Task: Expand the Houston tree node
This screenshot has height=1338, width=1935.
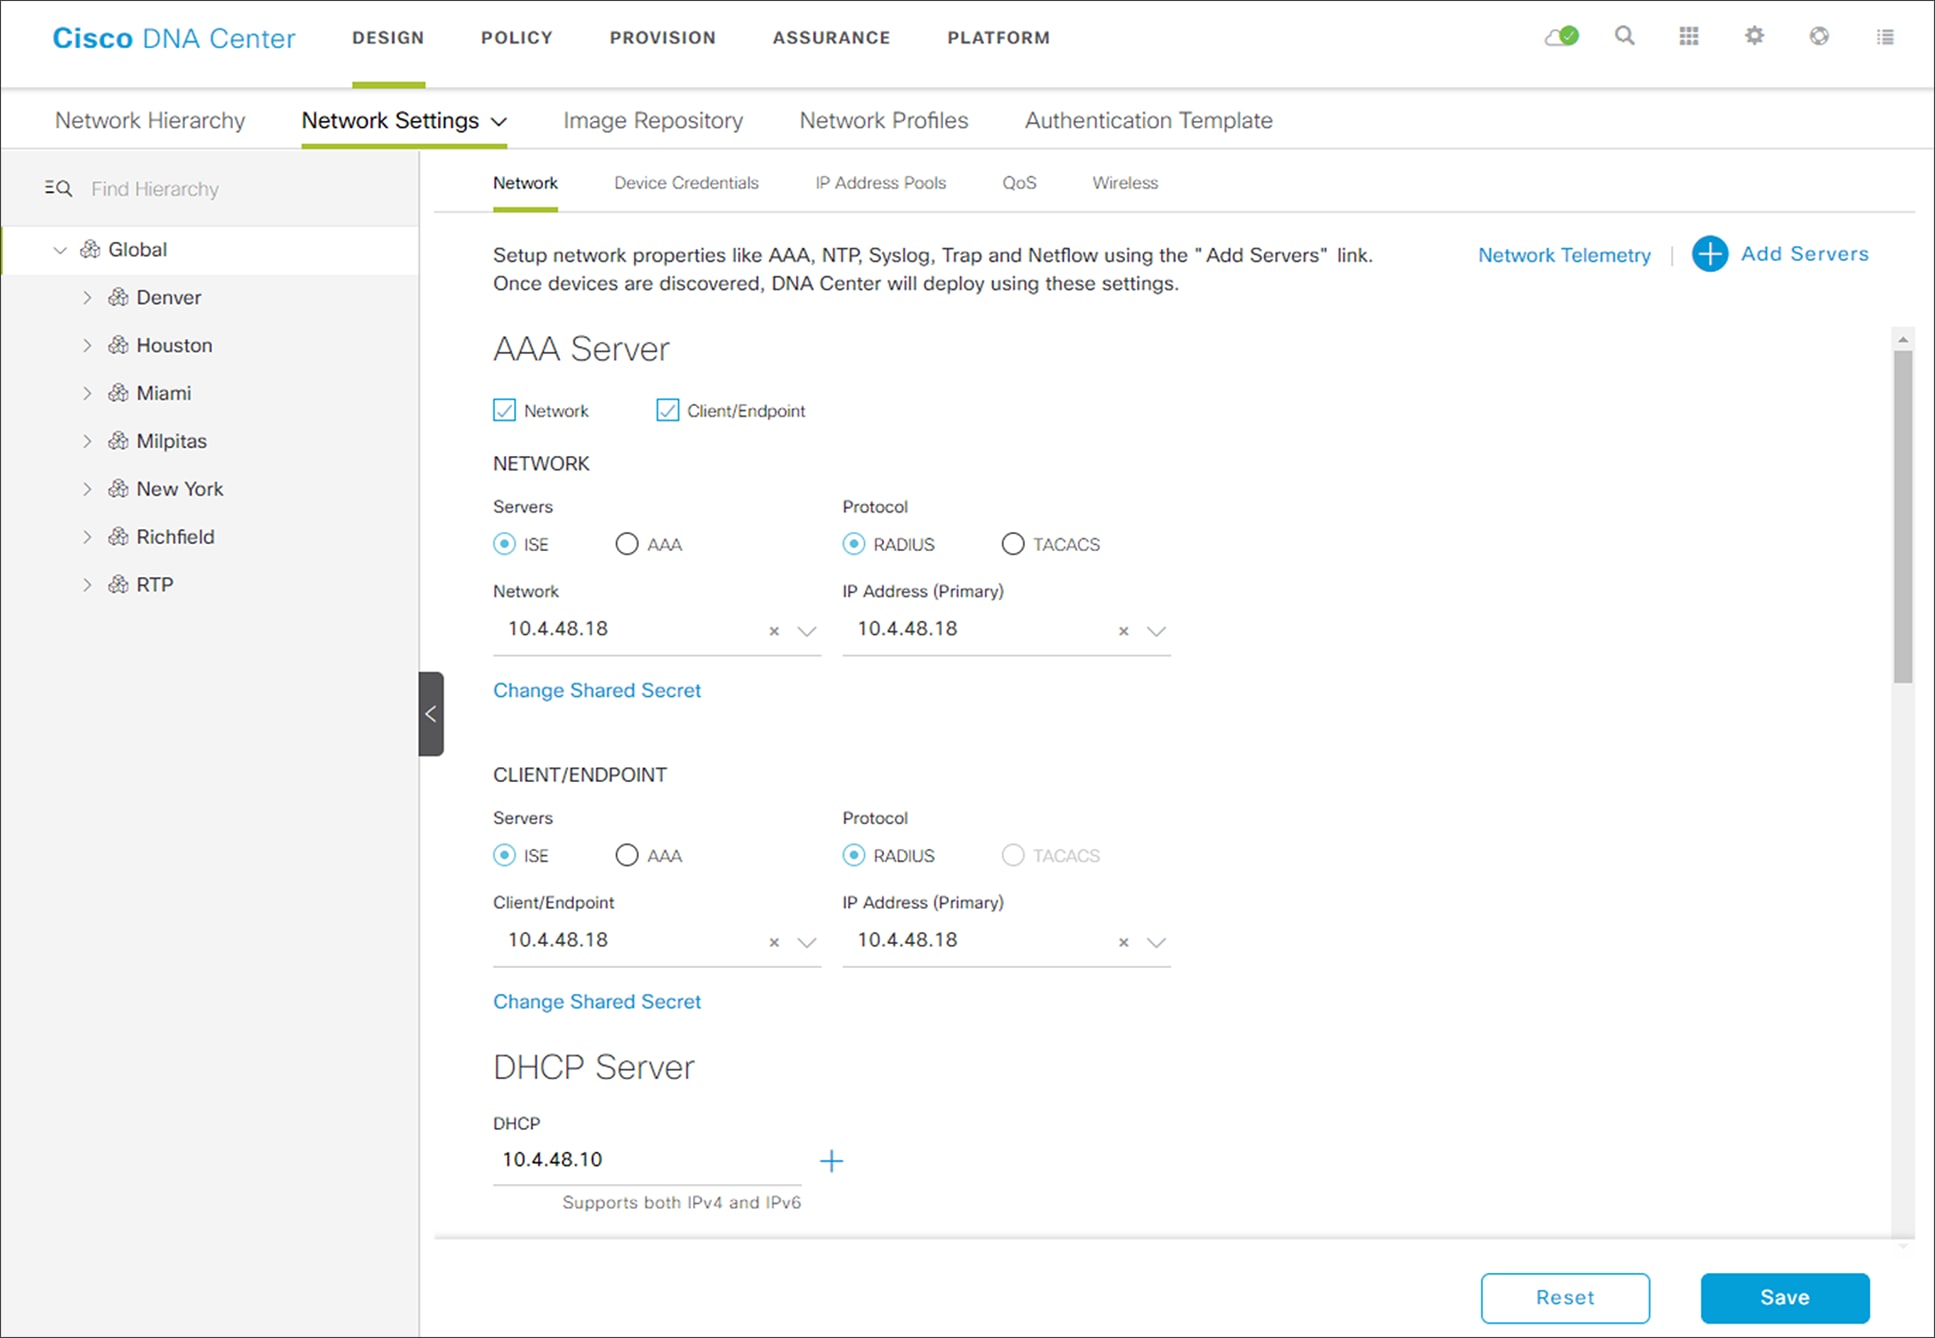Action: [x=87, y=345]
